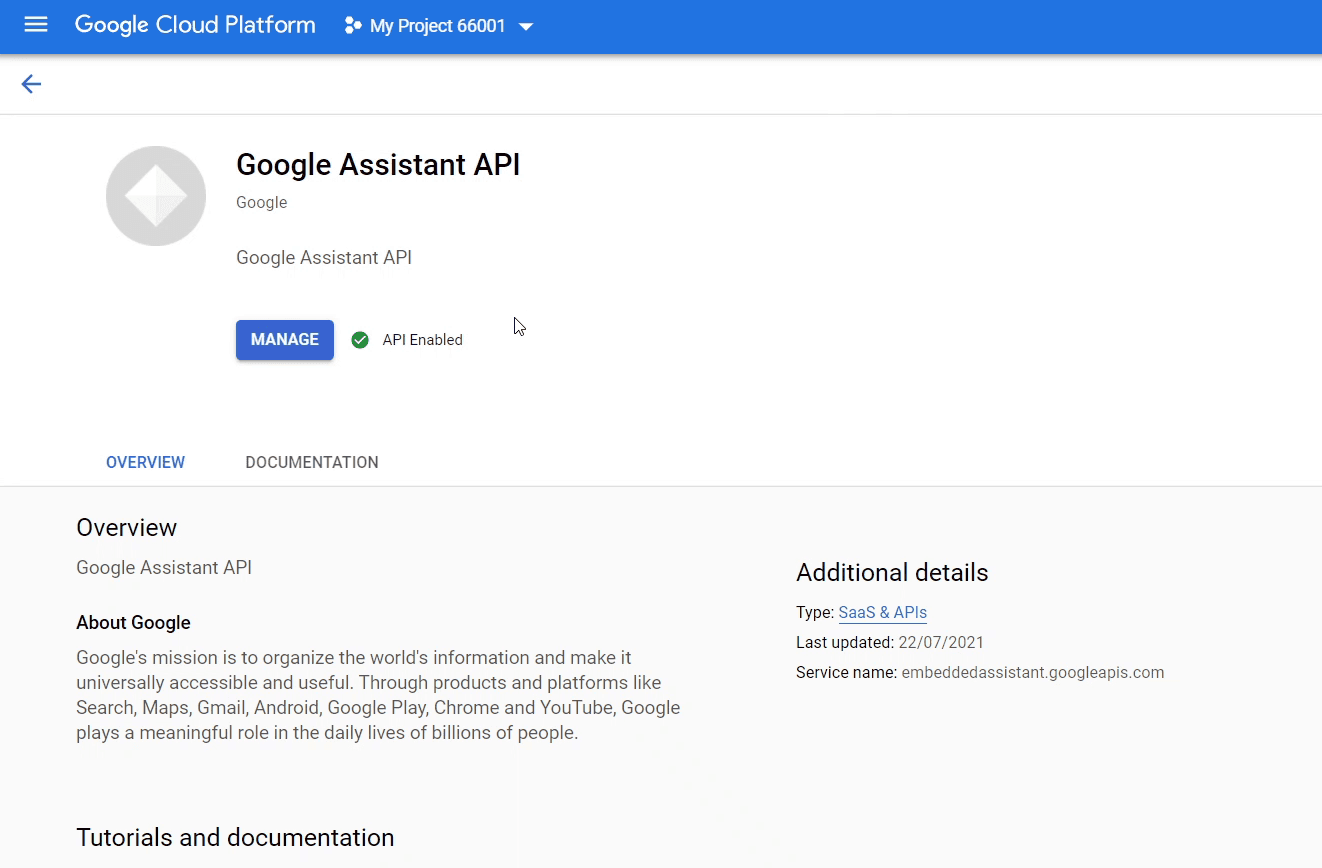Click the Google Assistant API product logo

tap(155, 195)
